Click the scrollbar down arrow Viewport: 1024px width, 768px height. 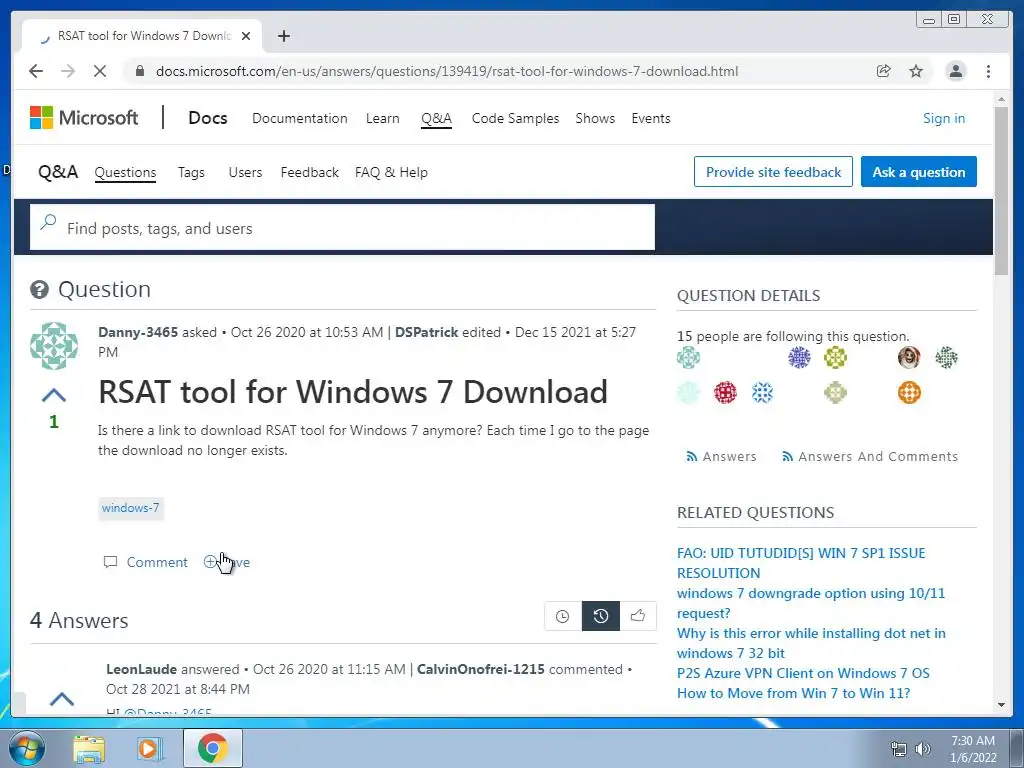pyautogui.click(x=1001, y=705)
